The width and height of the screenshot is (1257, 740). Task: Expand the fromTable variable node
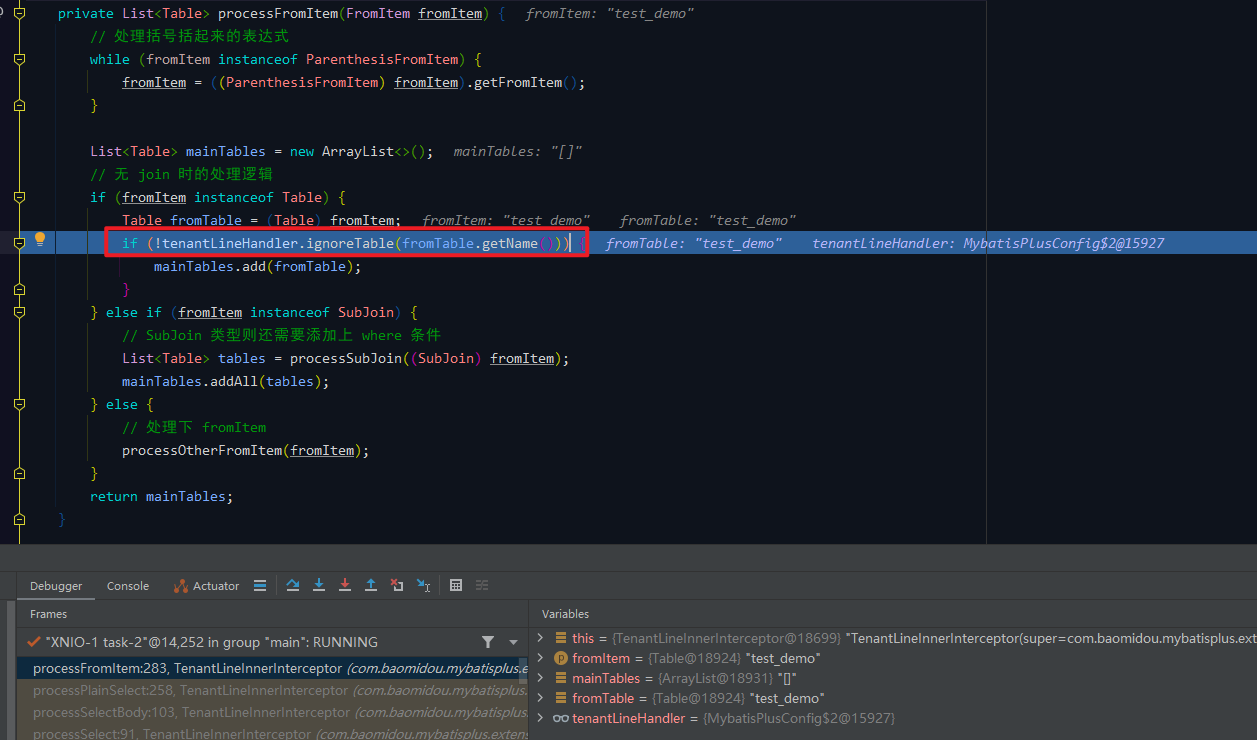click(541, 698)
